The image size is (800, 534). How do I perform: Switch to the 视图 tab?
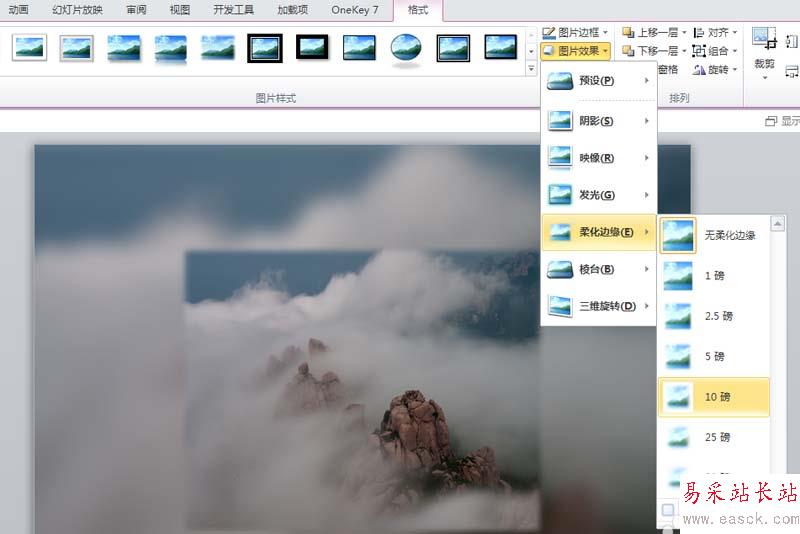pyautogui.click(x=180, y=10)
